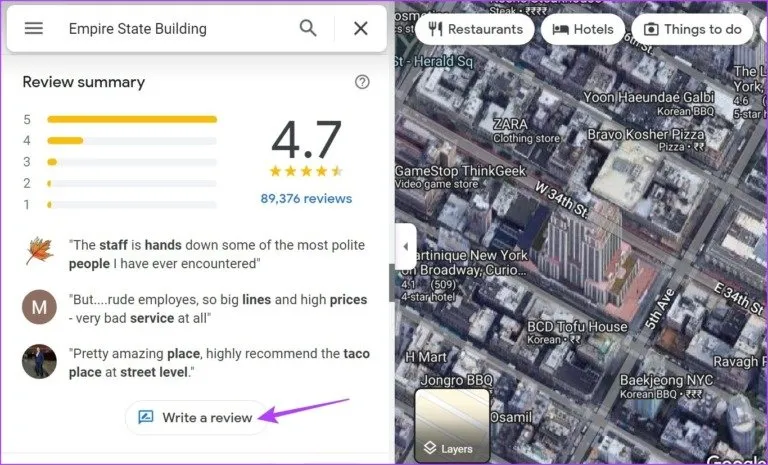
Task: Select the Things to do chip
Action: click(692, 29)
